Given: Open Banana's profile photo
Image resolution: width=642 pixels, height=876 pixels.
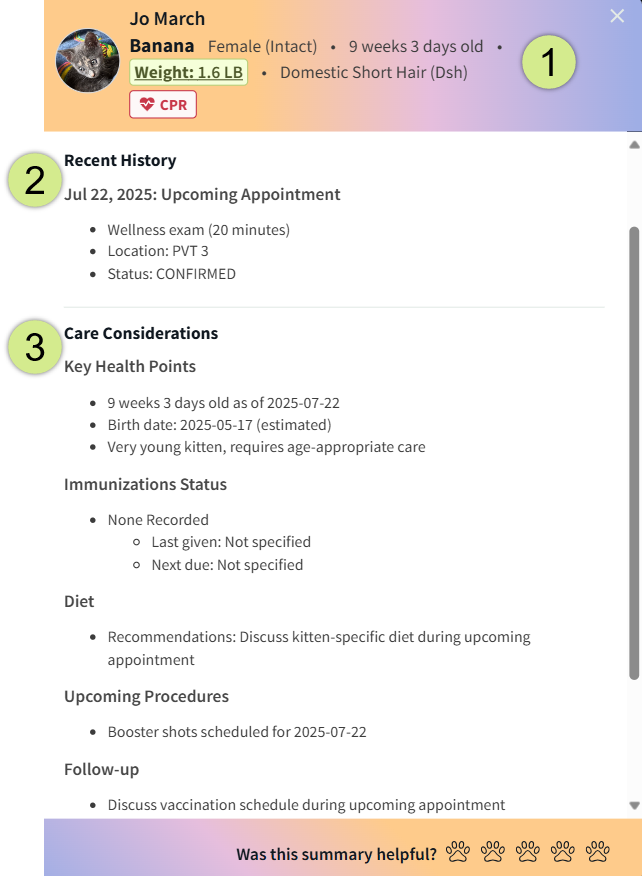Looking at the screenshot, I should click(87, 61).
